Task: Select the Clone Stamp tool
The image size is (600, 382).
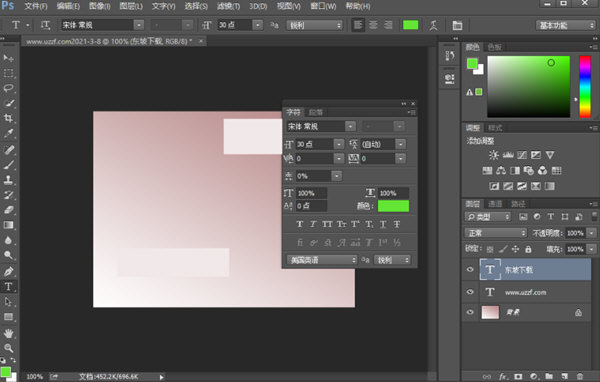Action: pos(8,180)
